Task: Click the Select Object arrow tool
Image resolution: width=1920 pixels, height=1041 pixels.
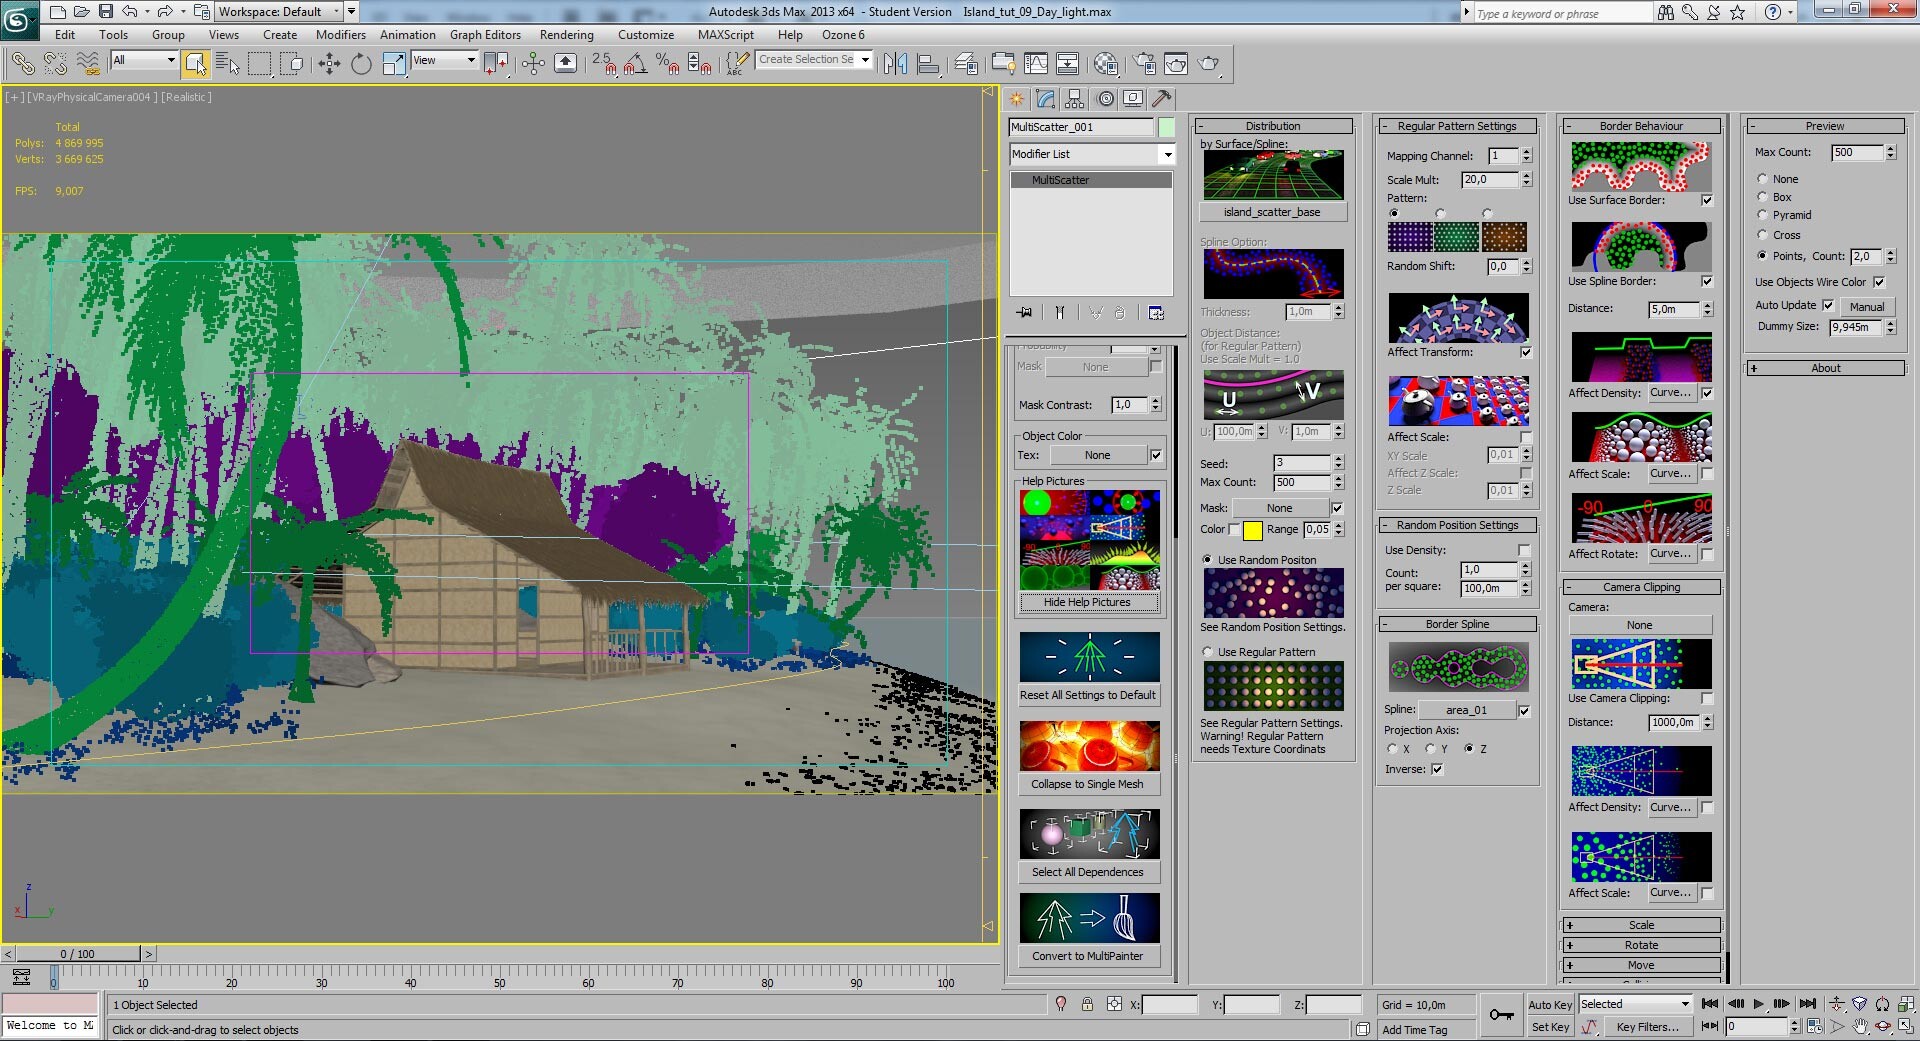Action: [x=196, y=64]
